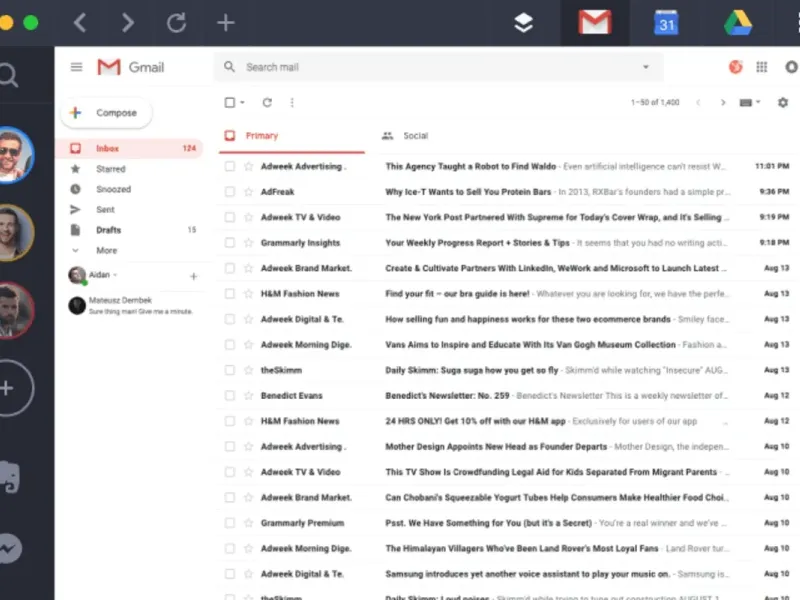Click the yellow minimize window dot
This screenshot has height=600, width=800.
pyautogui.click(x=5, y=23)
